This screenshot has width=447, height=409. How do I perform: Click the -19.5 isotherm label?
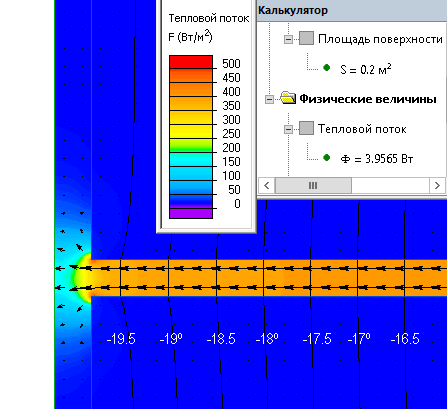point(121,339)
